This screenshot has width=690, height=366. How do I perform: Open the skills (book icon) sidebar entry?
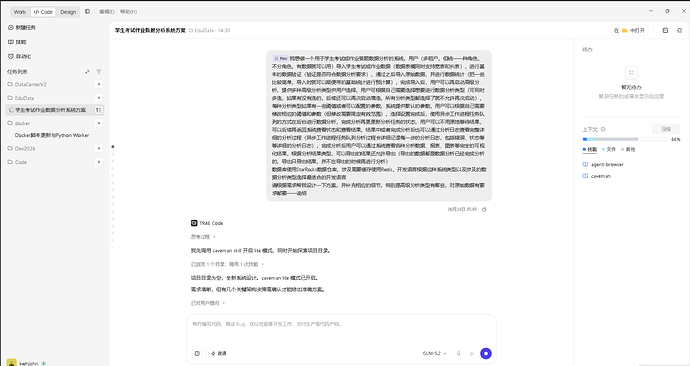click(18, 42)
